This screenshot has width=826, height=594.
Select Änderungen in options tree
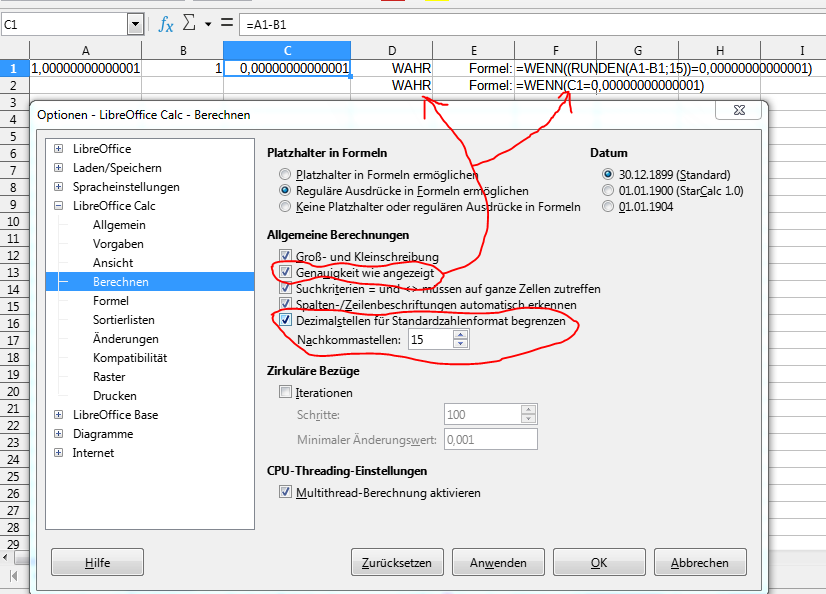[x=125, y=339]
